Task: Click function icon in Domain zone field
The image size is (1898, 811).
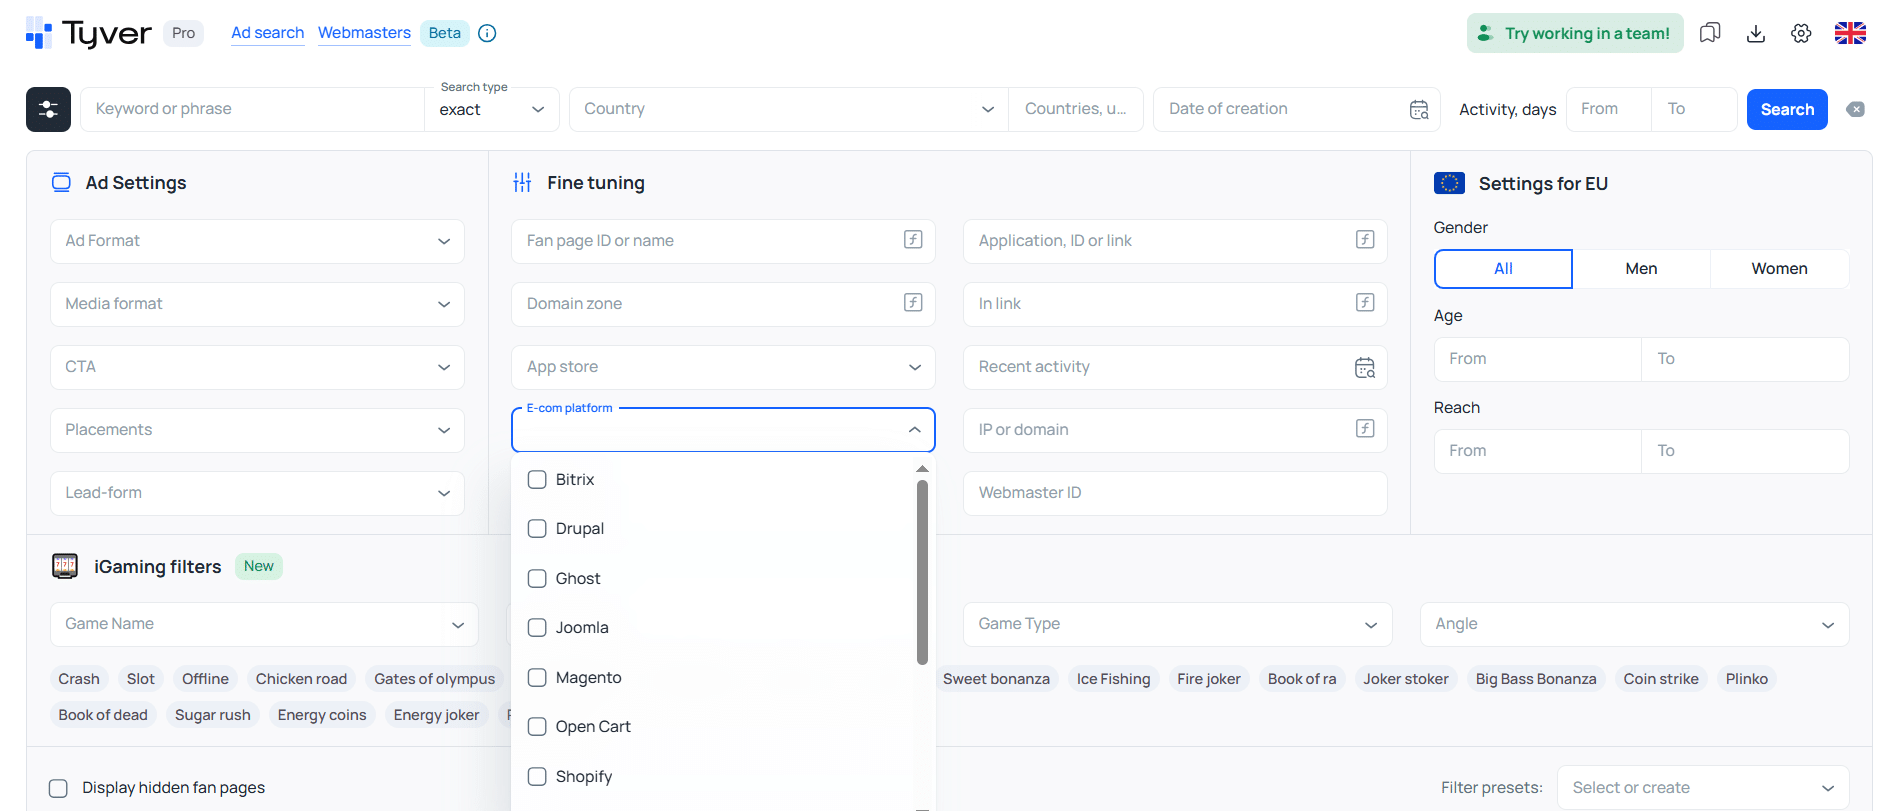Action: coord(913,302)
